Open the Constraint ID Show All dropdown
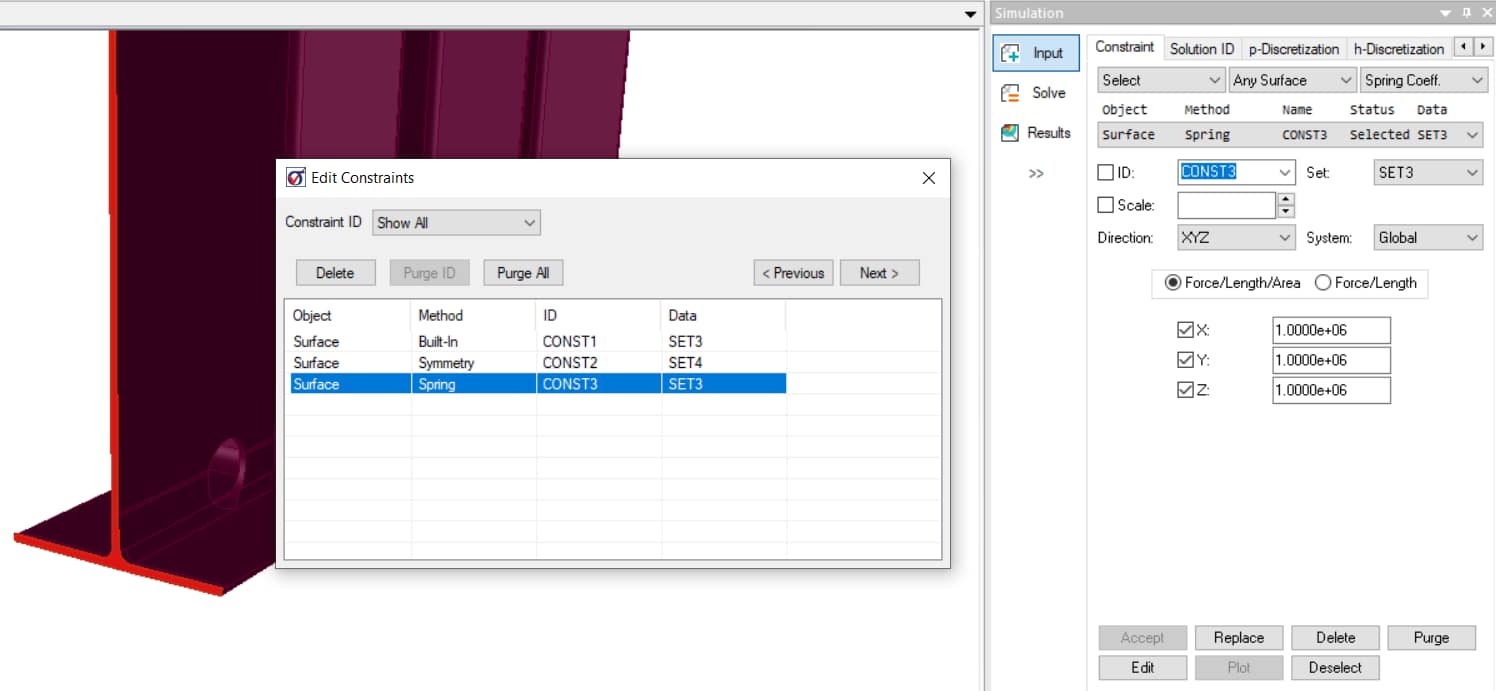This screenshot has height=691, width=1496. (x=456, y=223)
